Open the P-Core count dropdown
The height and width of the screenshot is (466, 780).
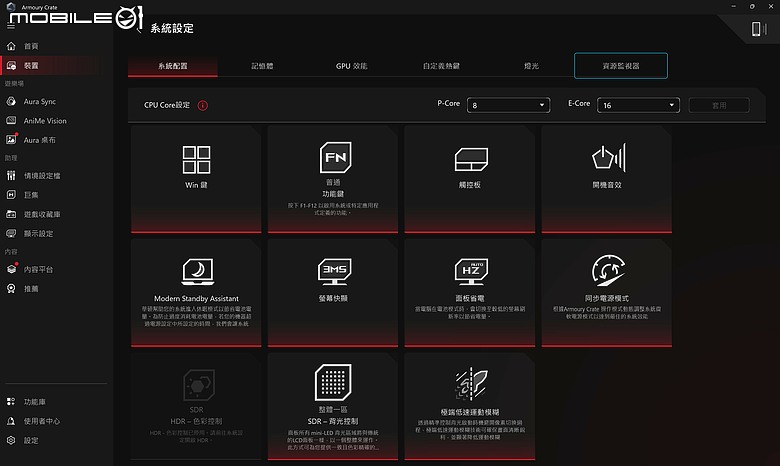pos(508,105)
